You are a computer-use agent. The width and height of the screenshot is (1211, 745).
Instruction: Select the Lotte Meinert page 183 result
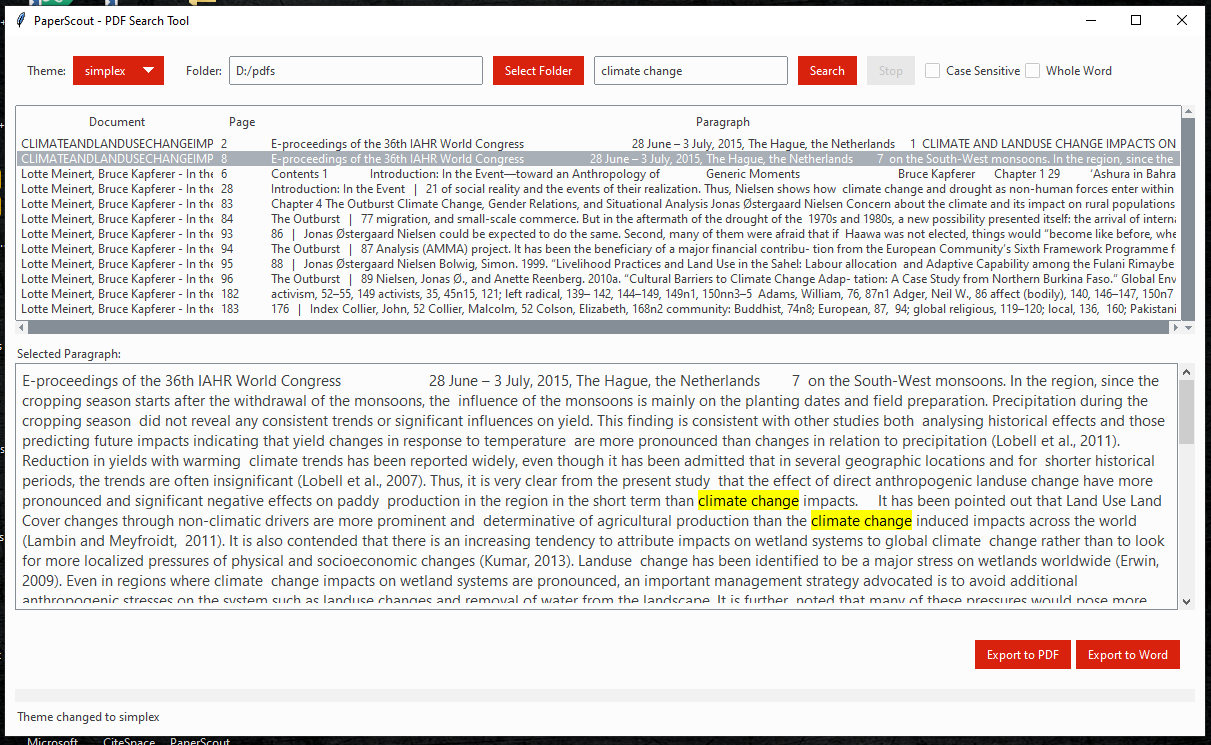(598, 309)
